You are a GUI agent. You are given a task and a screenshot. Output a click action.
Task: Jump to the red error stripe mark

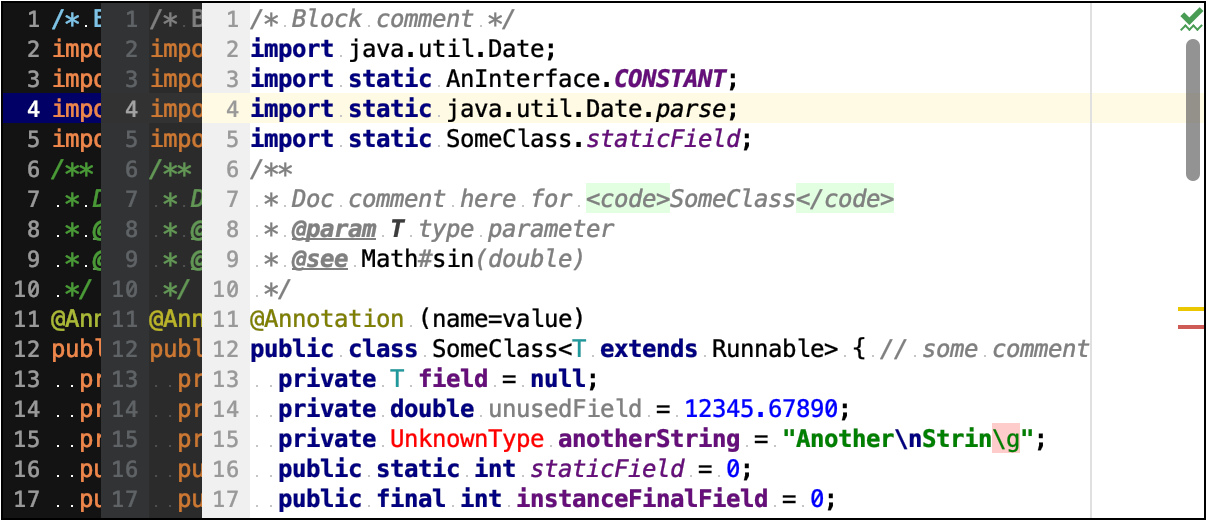[1191, 327]
